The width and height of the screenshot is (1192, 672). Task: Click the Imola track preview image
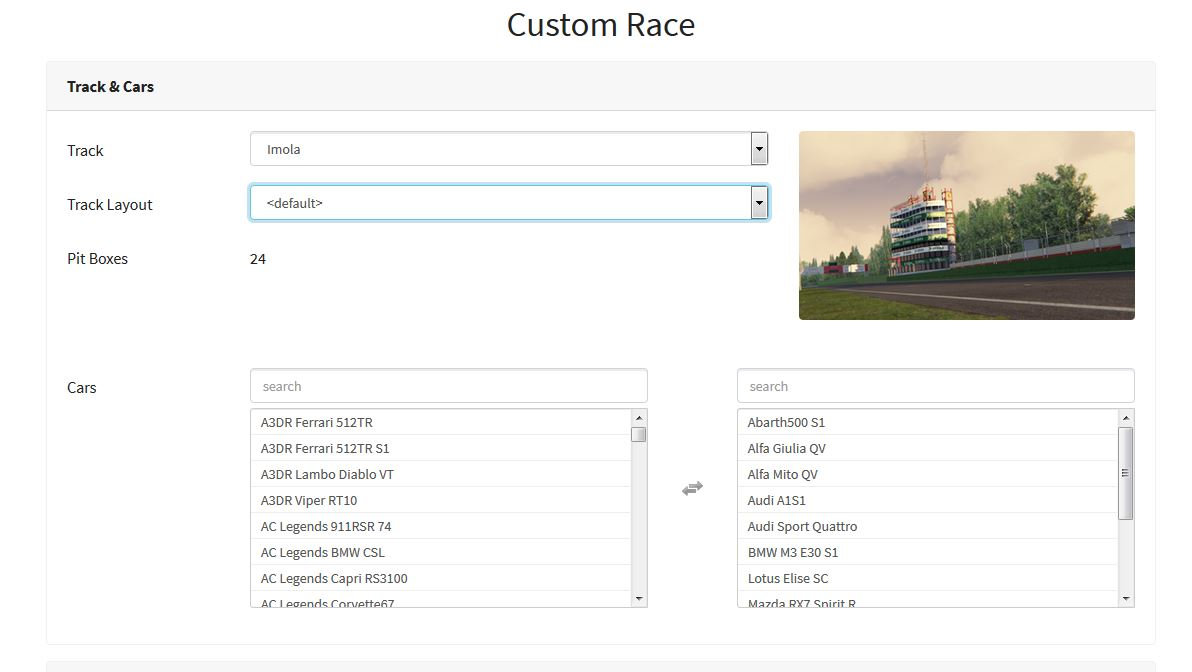[966, 225]
